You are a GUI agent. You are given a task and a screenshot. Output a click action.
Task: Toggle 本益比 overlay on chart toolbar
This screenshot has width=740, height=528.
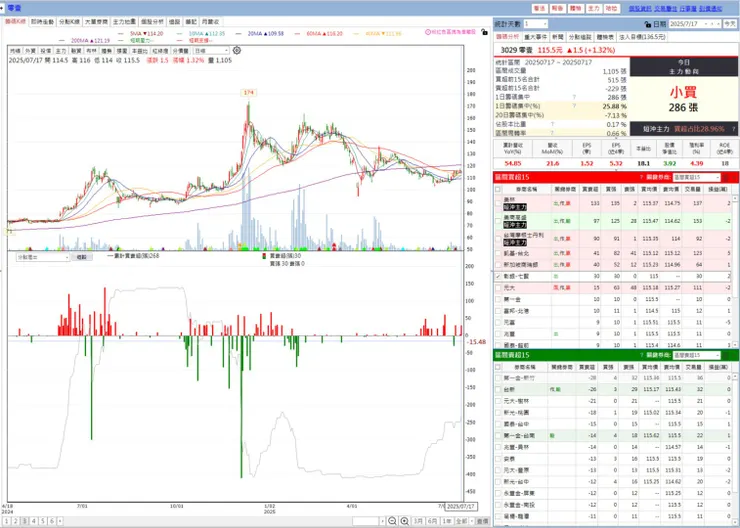[x=139, y=50]
